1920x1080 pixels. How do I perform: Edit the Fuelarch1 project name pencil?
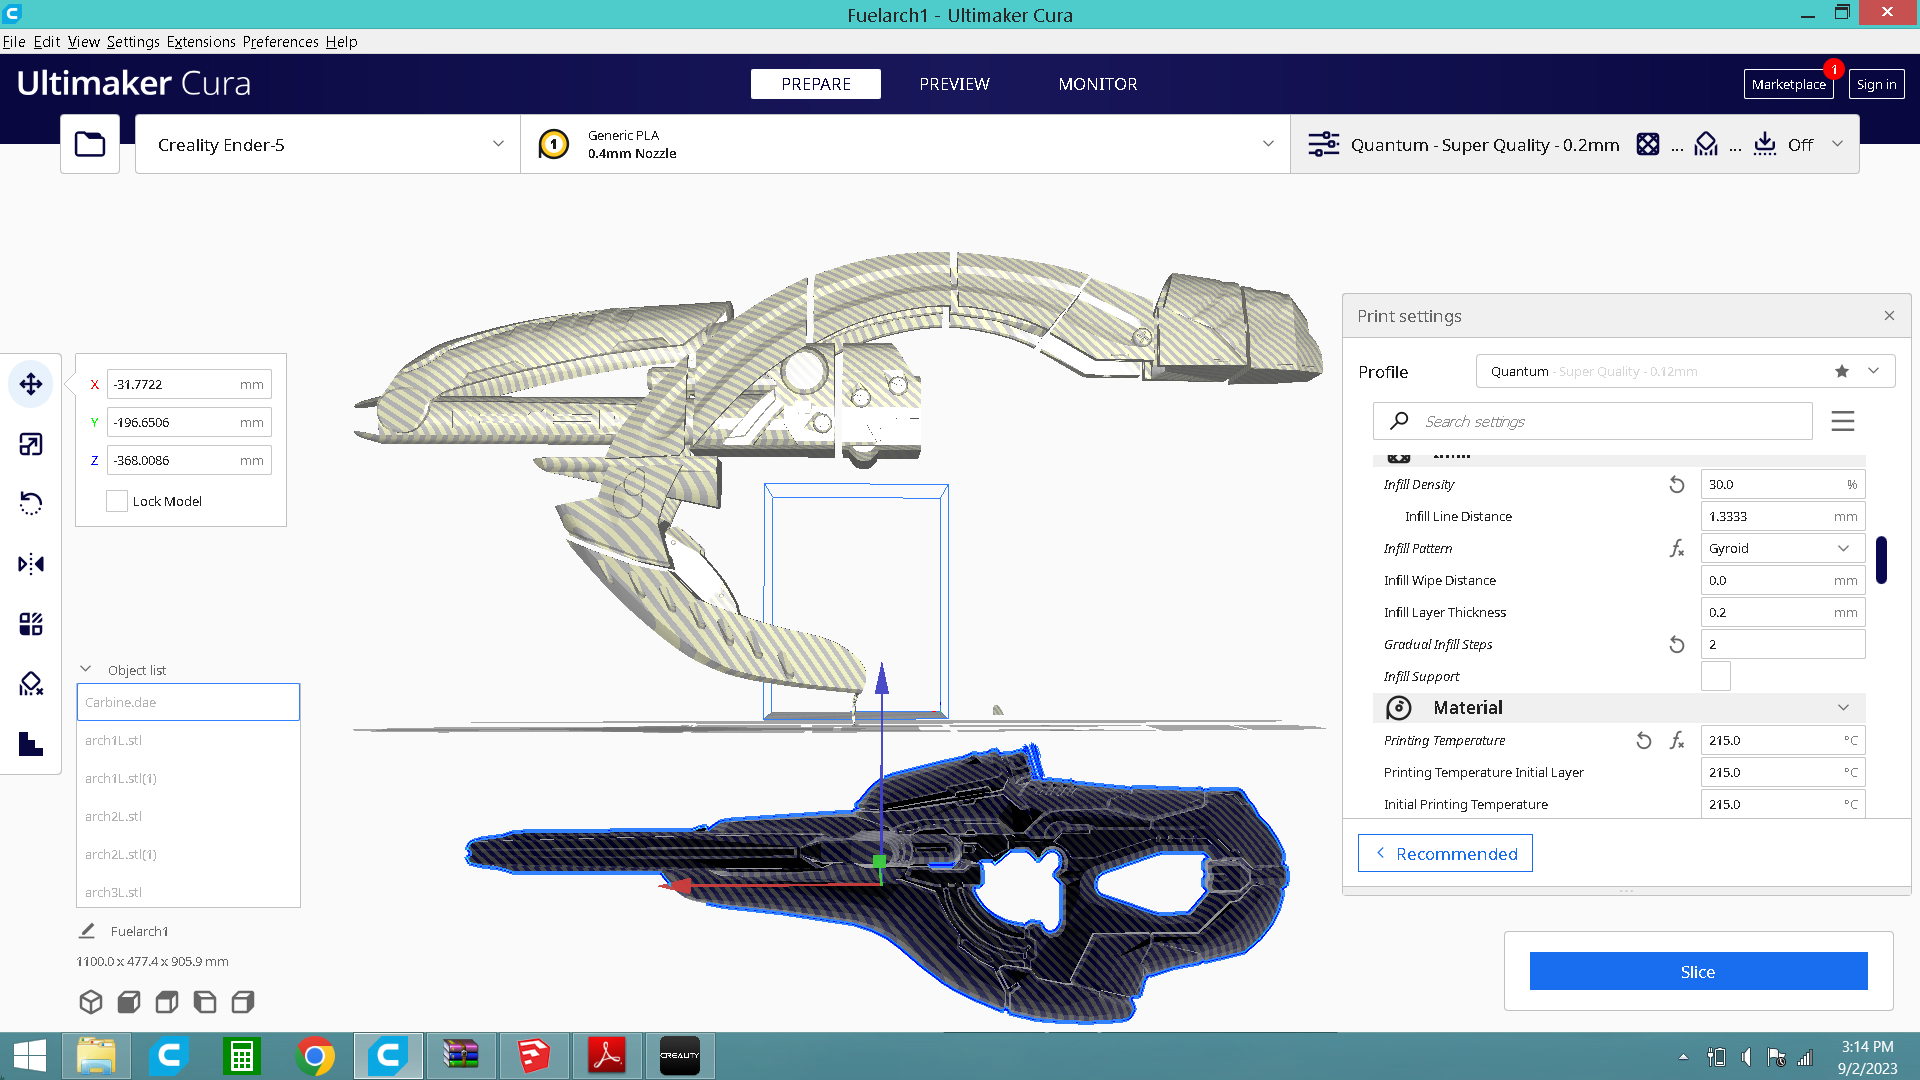tap(87, 931)
